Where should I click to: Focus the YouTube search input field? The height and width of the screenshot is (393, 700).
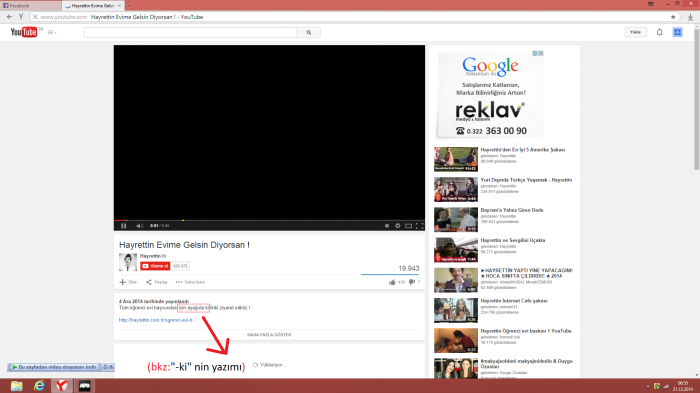point(190,32)
